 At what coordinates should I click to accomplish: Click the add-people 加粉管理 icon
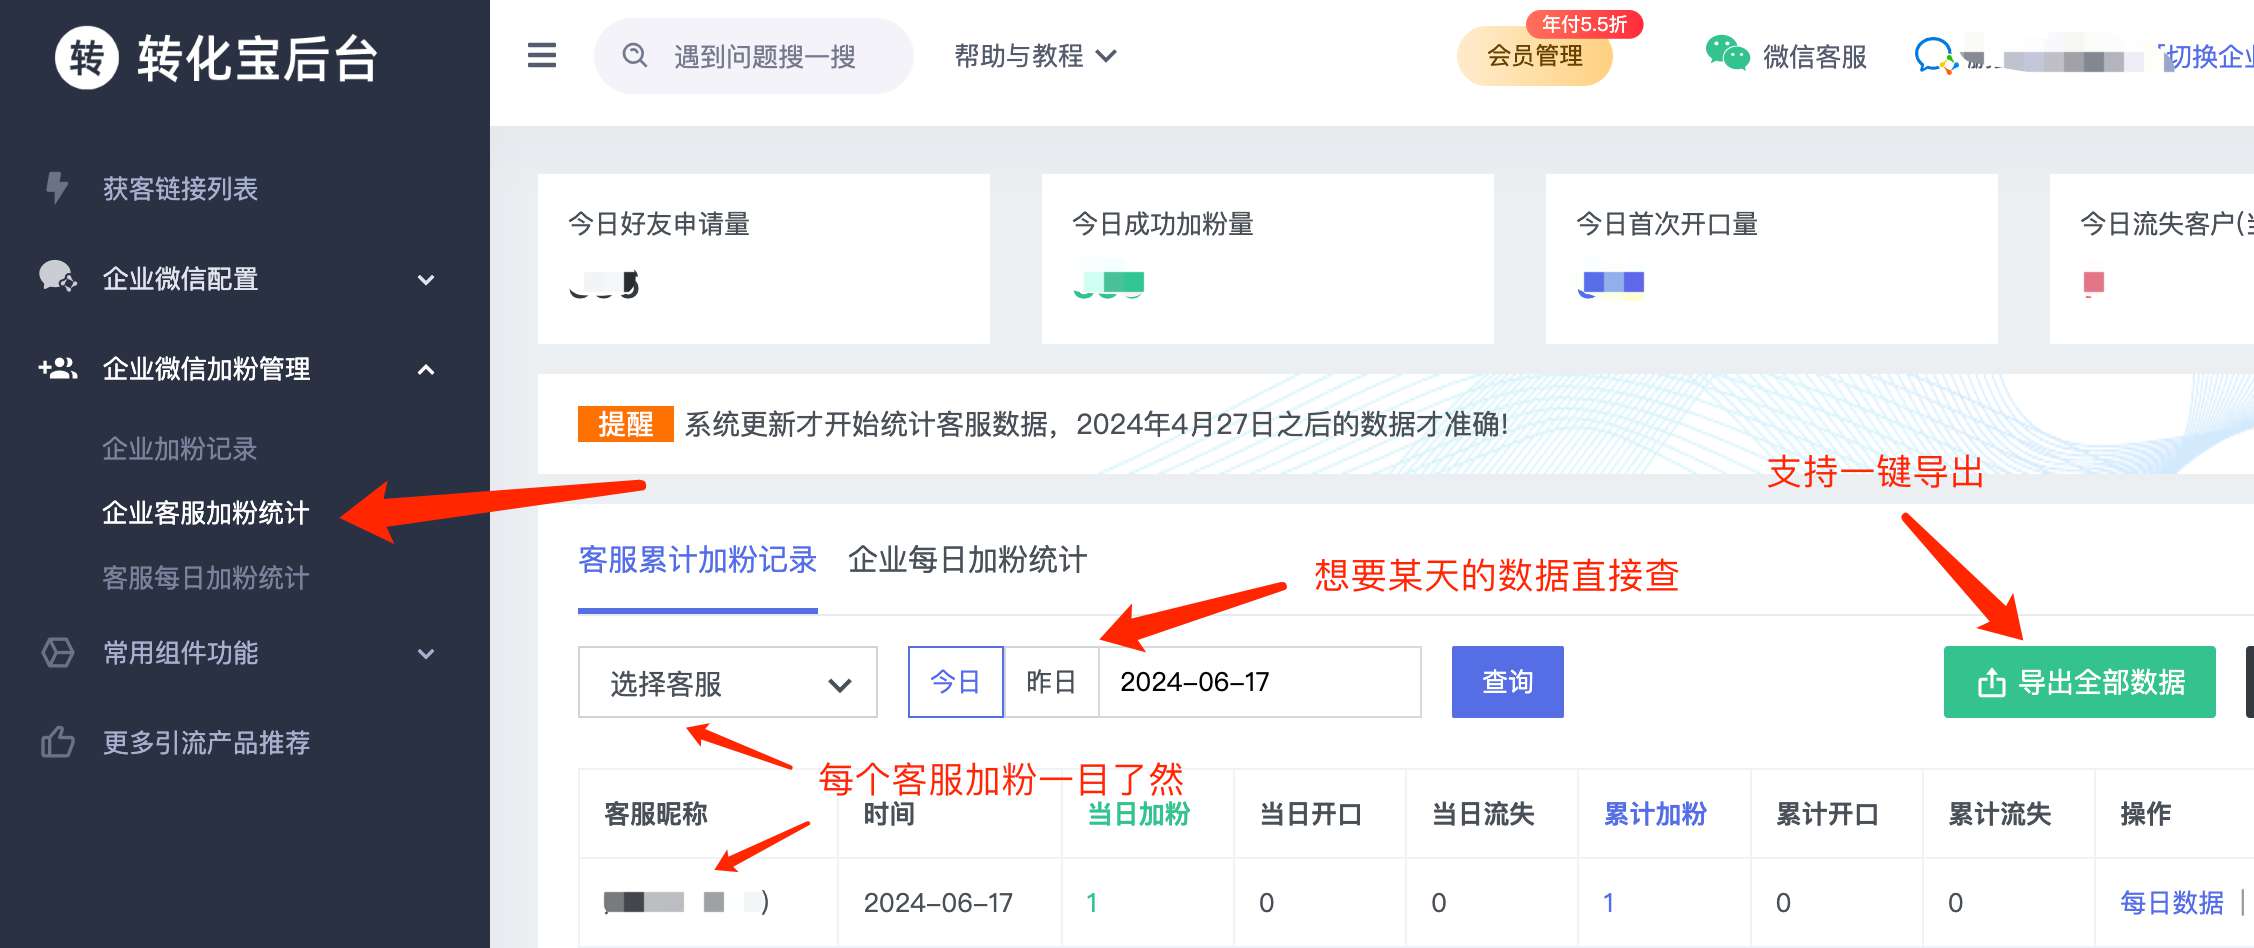pos(58,368)
